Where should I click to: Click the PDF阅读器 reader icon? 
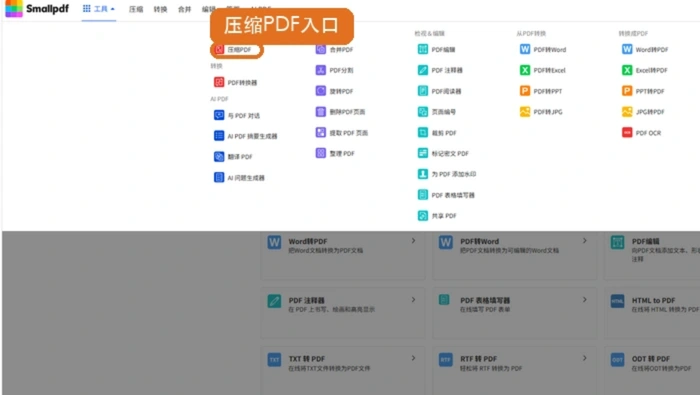point(422,91)
